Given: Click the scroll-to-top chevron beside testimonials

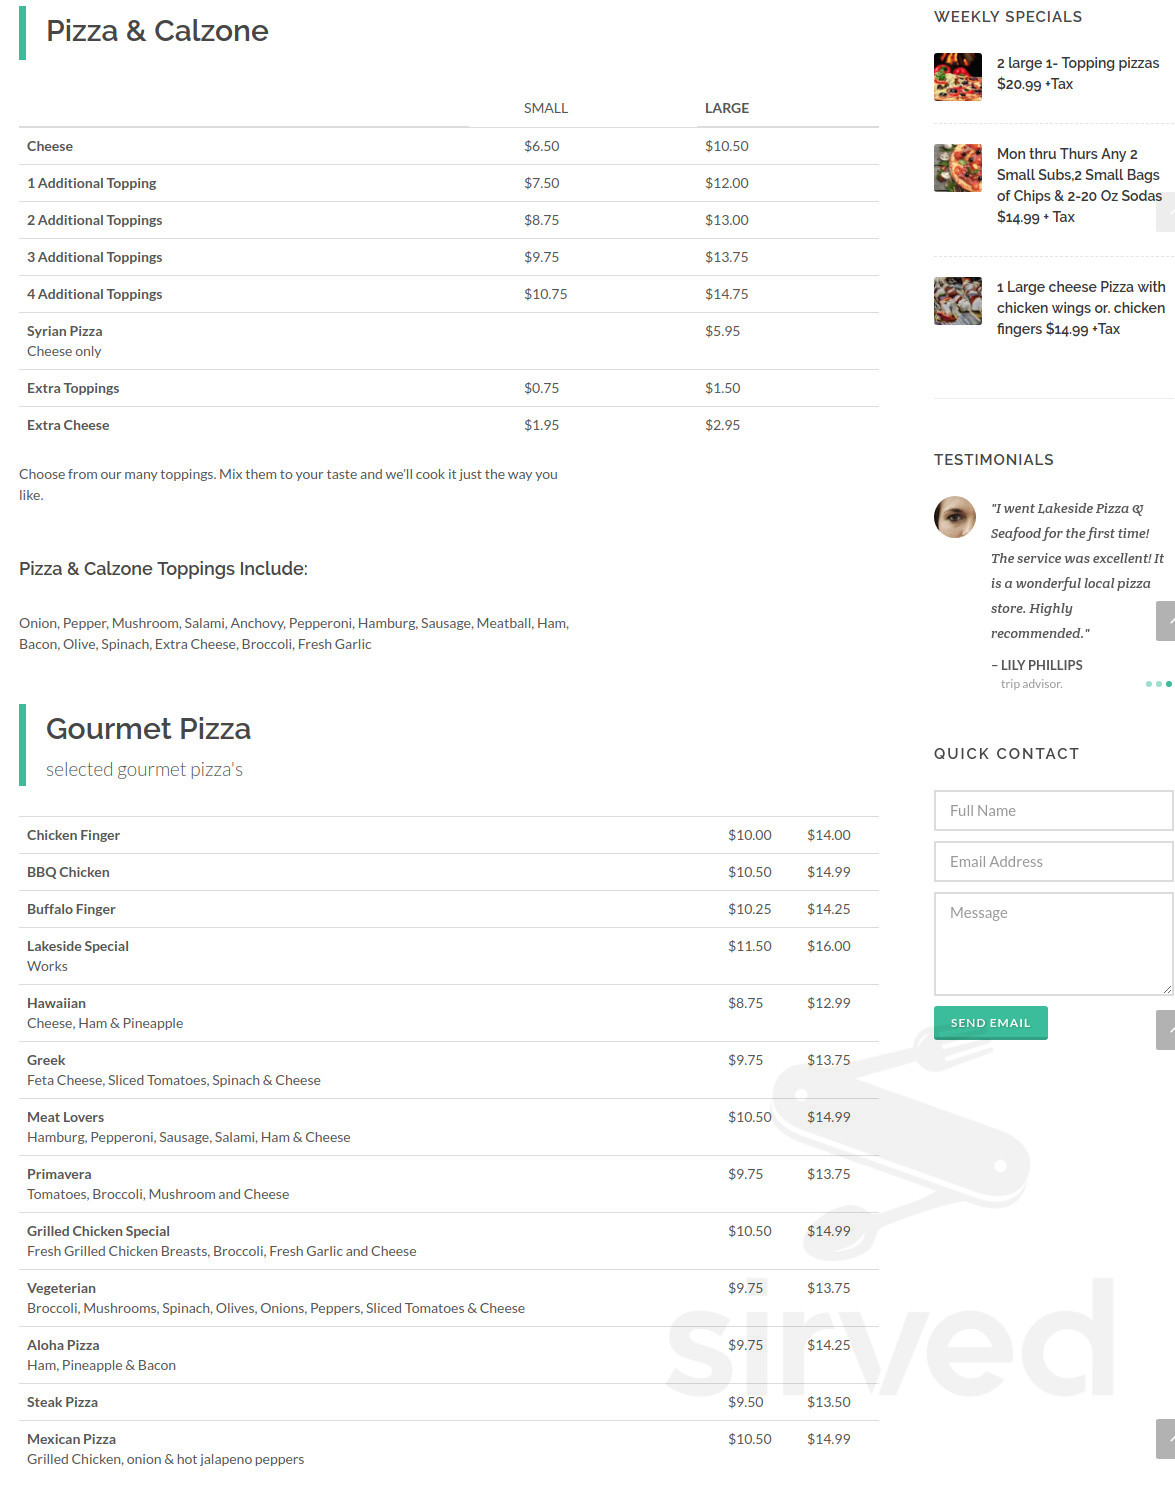Looking at the screenshot, I should coord(1168,620).
